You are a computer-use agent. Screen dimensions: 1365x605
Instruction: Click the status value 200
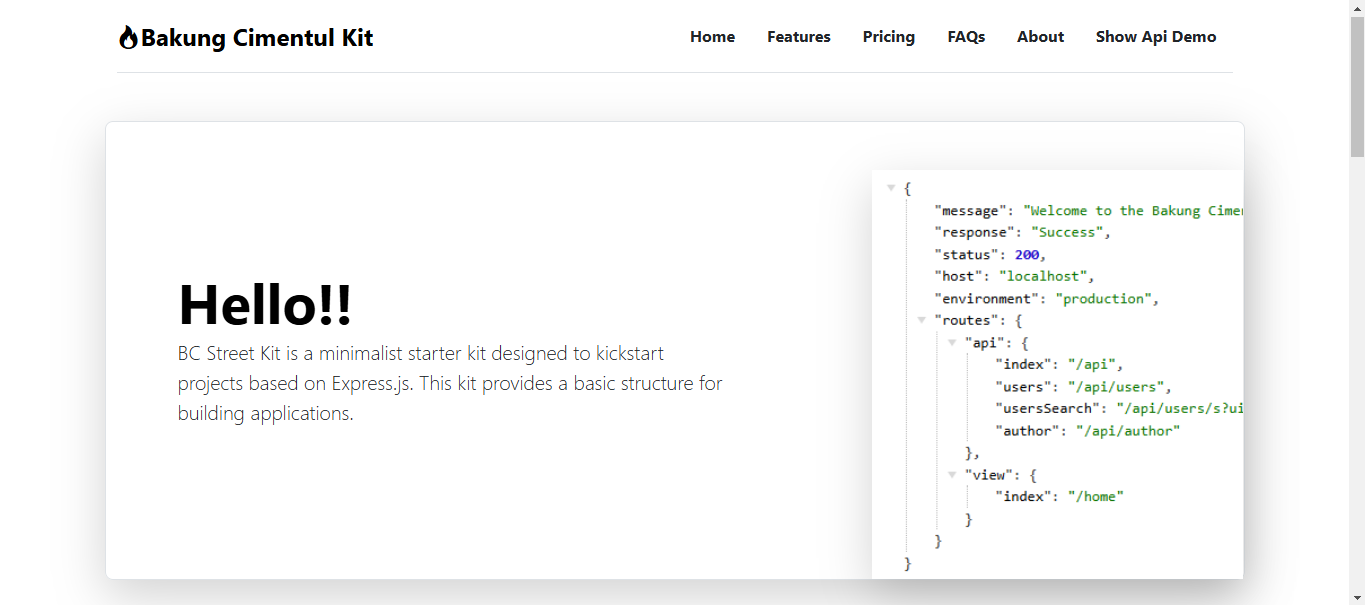click(1027, 255)
